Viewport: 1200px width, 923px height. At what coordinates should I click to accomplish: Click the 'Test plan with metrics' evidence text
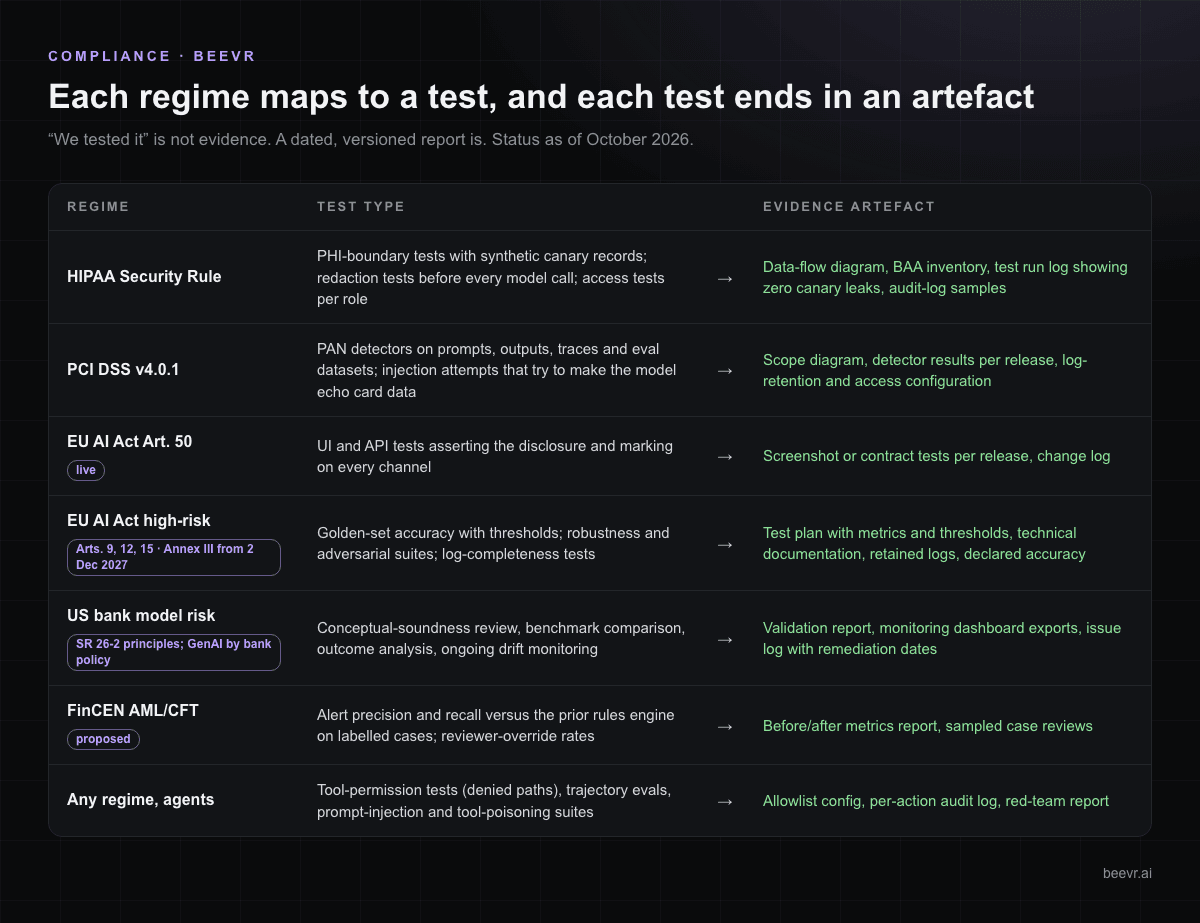(924, 544)
